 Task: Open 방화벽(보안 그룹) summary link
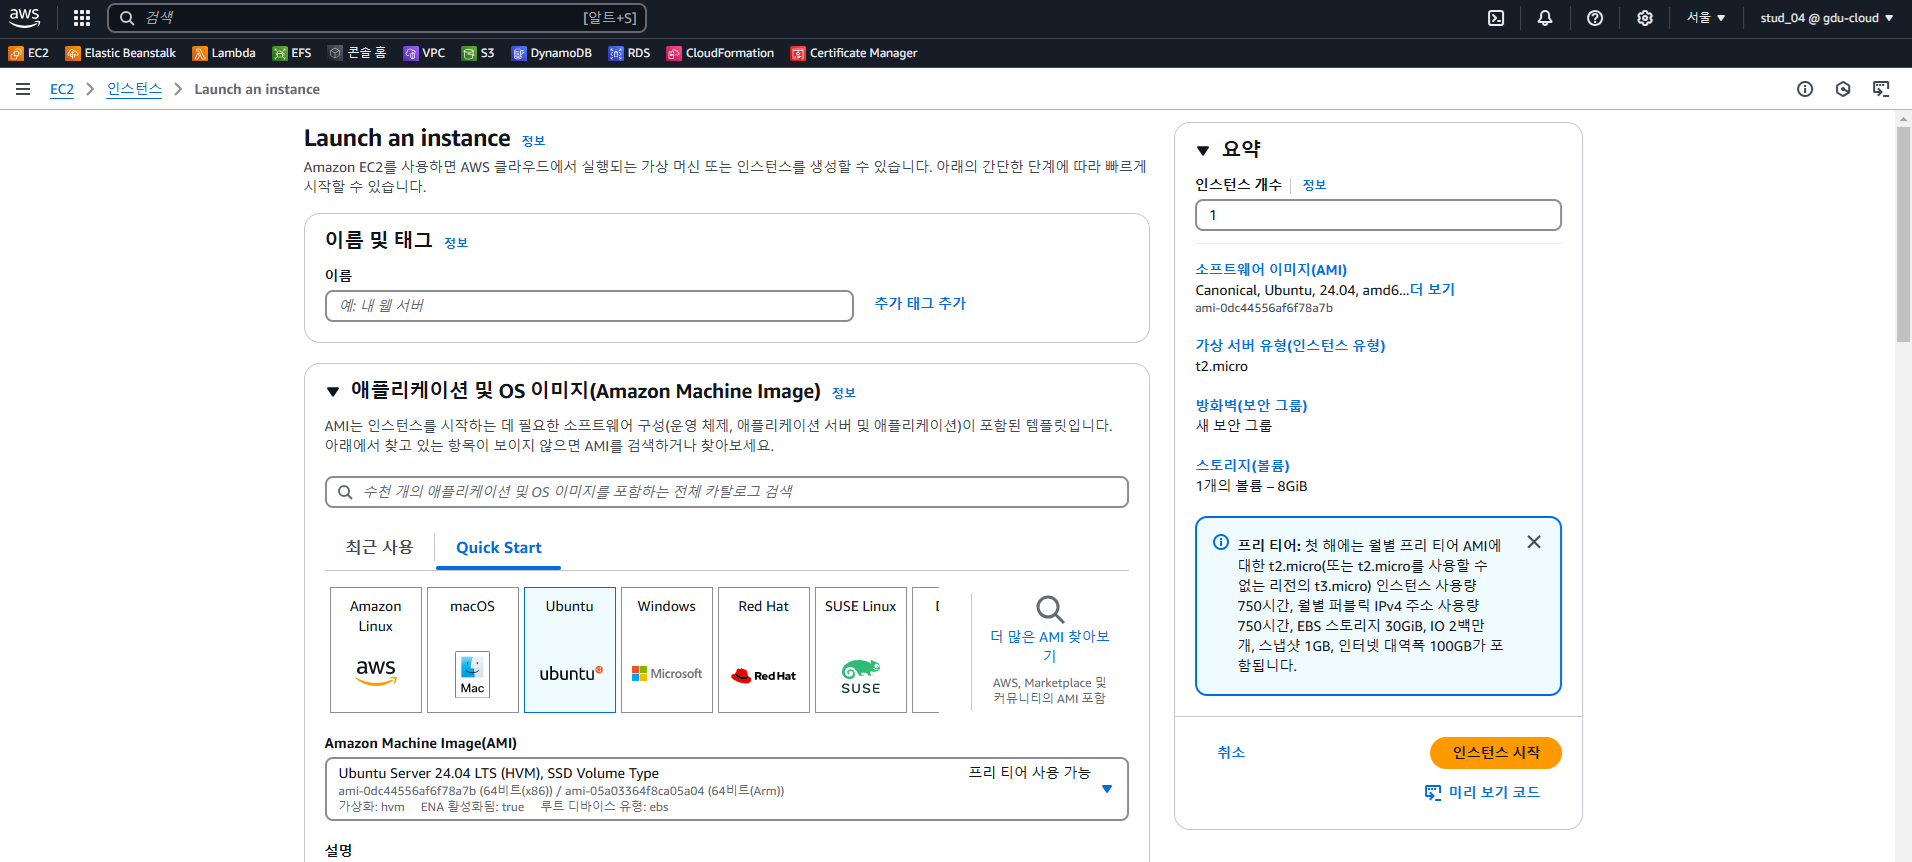pyautogui.click(x=1251, y=405)
